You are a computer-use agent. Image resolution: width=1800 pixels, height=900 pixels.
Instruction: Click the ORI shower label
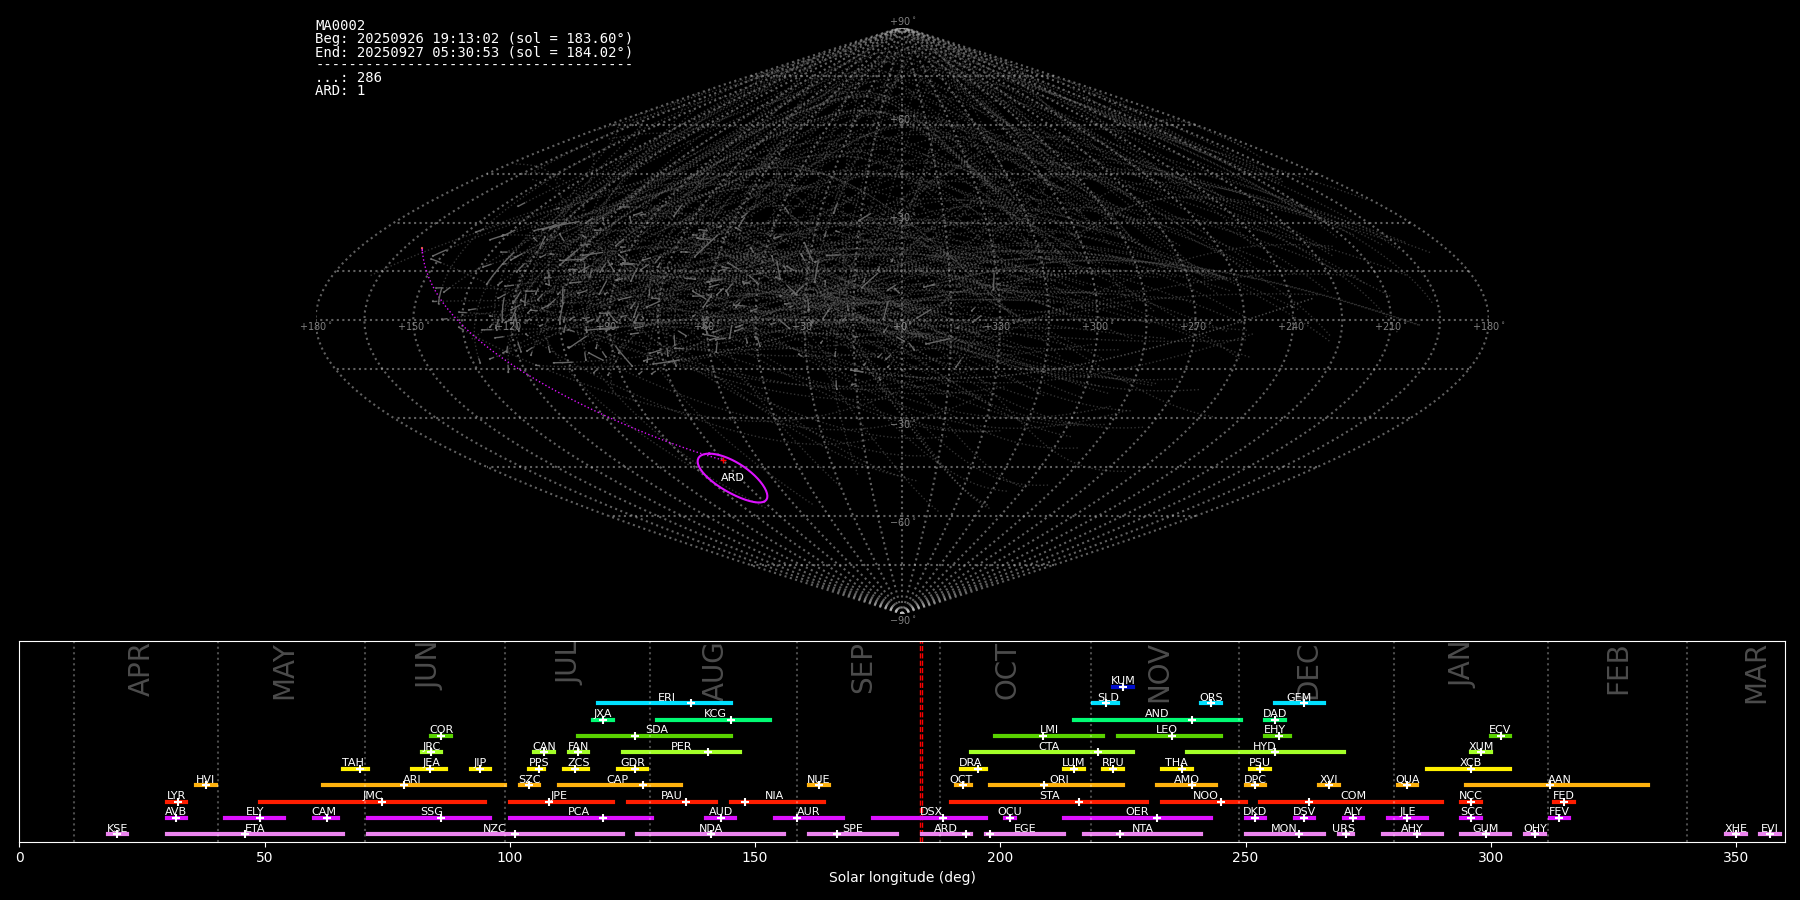[x=1059, y=780]
